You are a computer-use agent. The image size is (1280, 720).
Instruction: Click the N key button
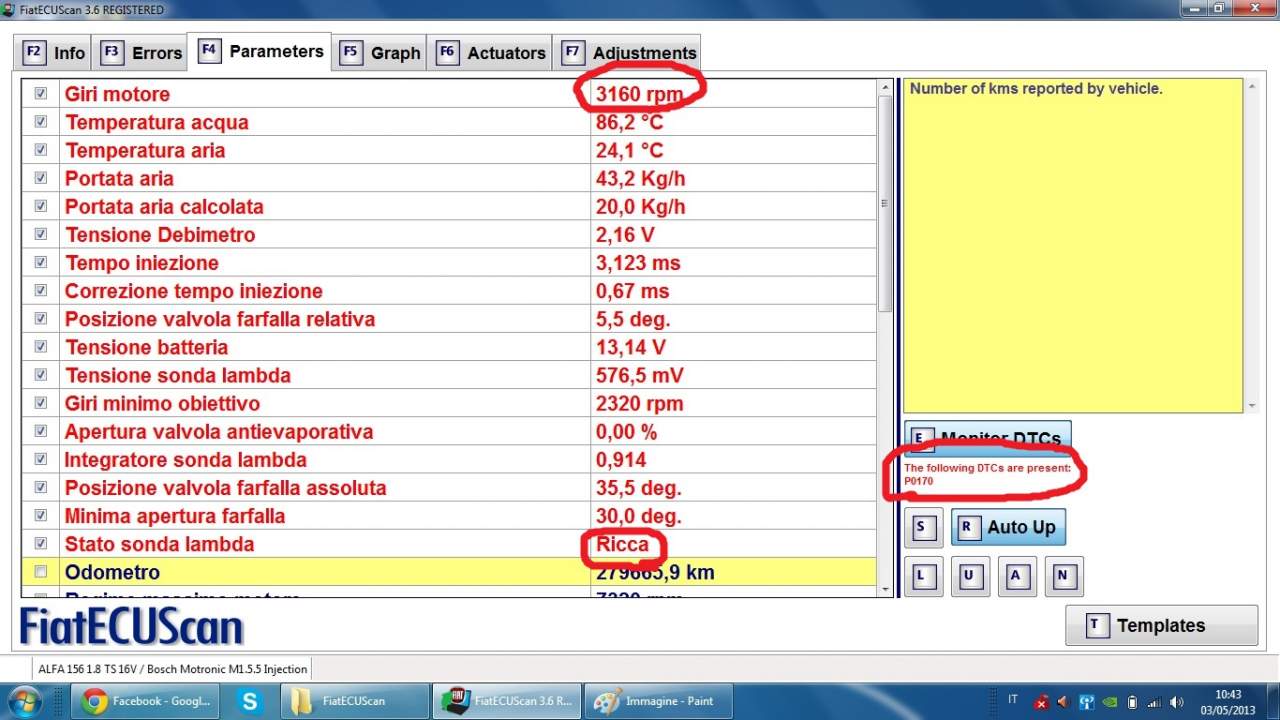[x=1063, y=577]
